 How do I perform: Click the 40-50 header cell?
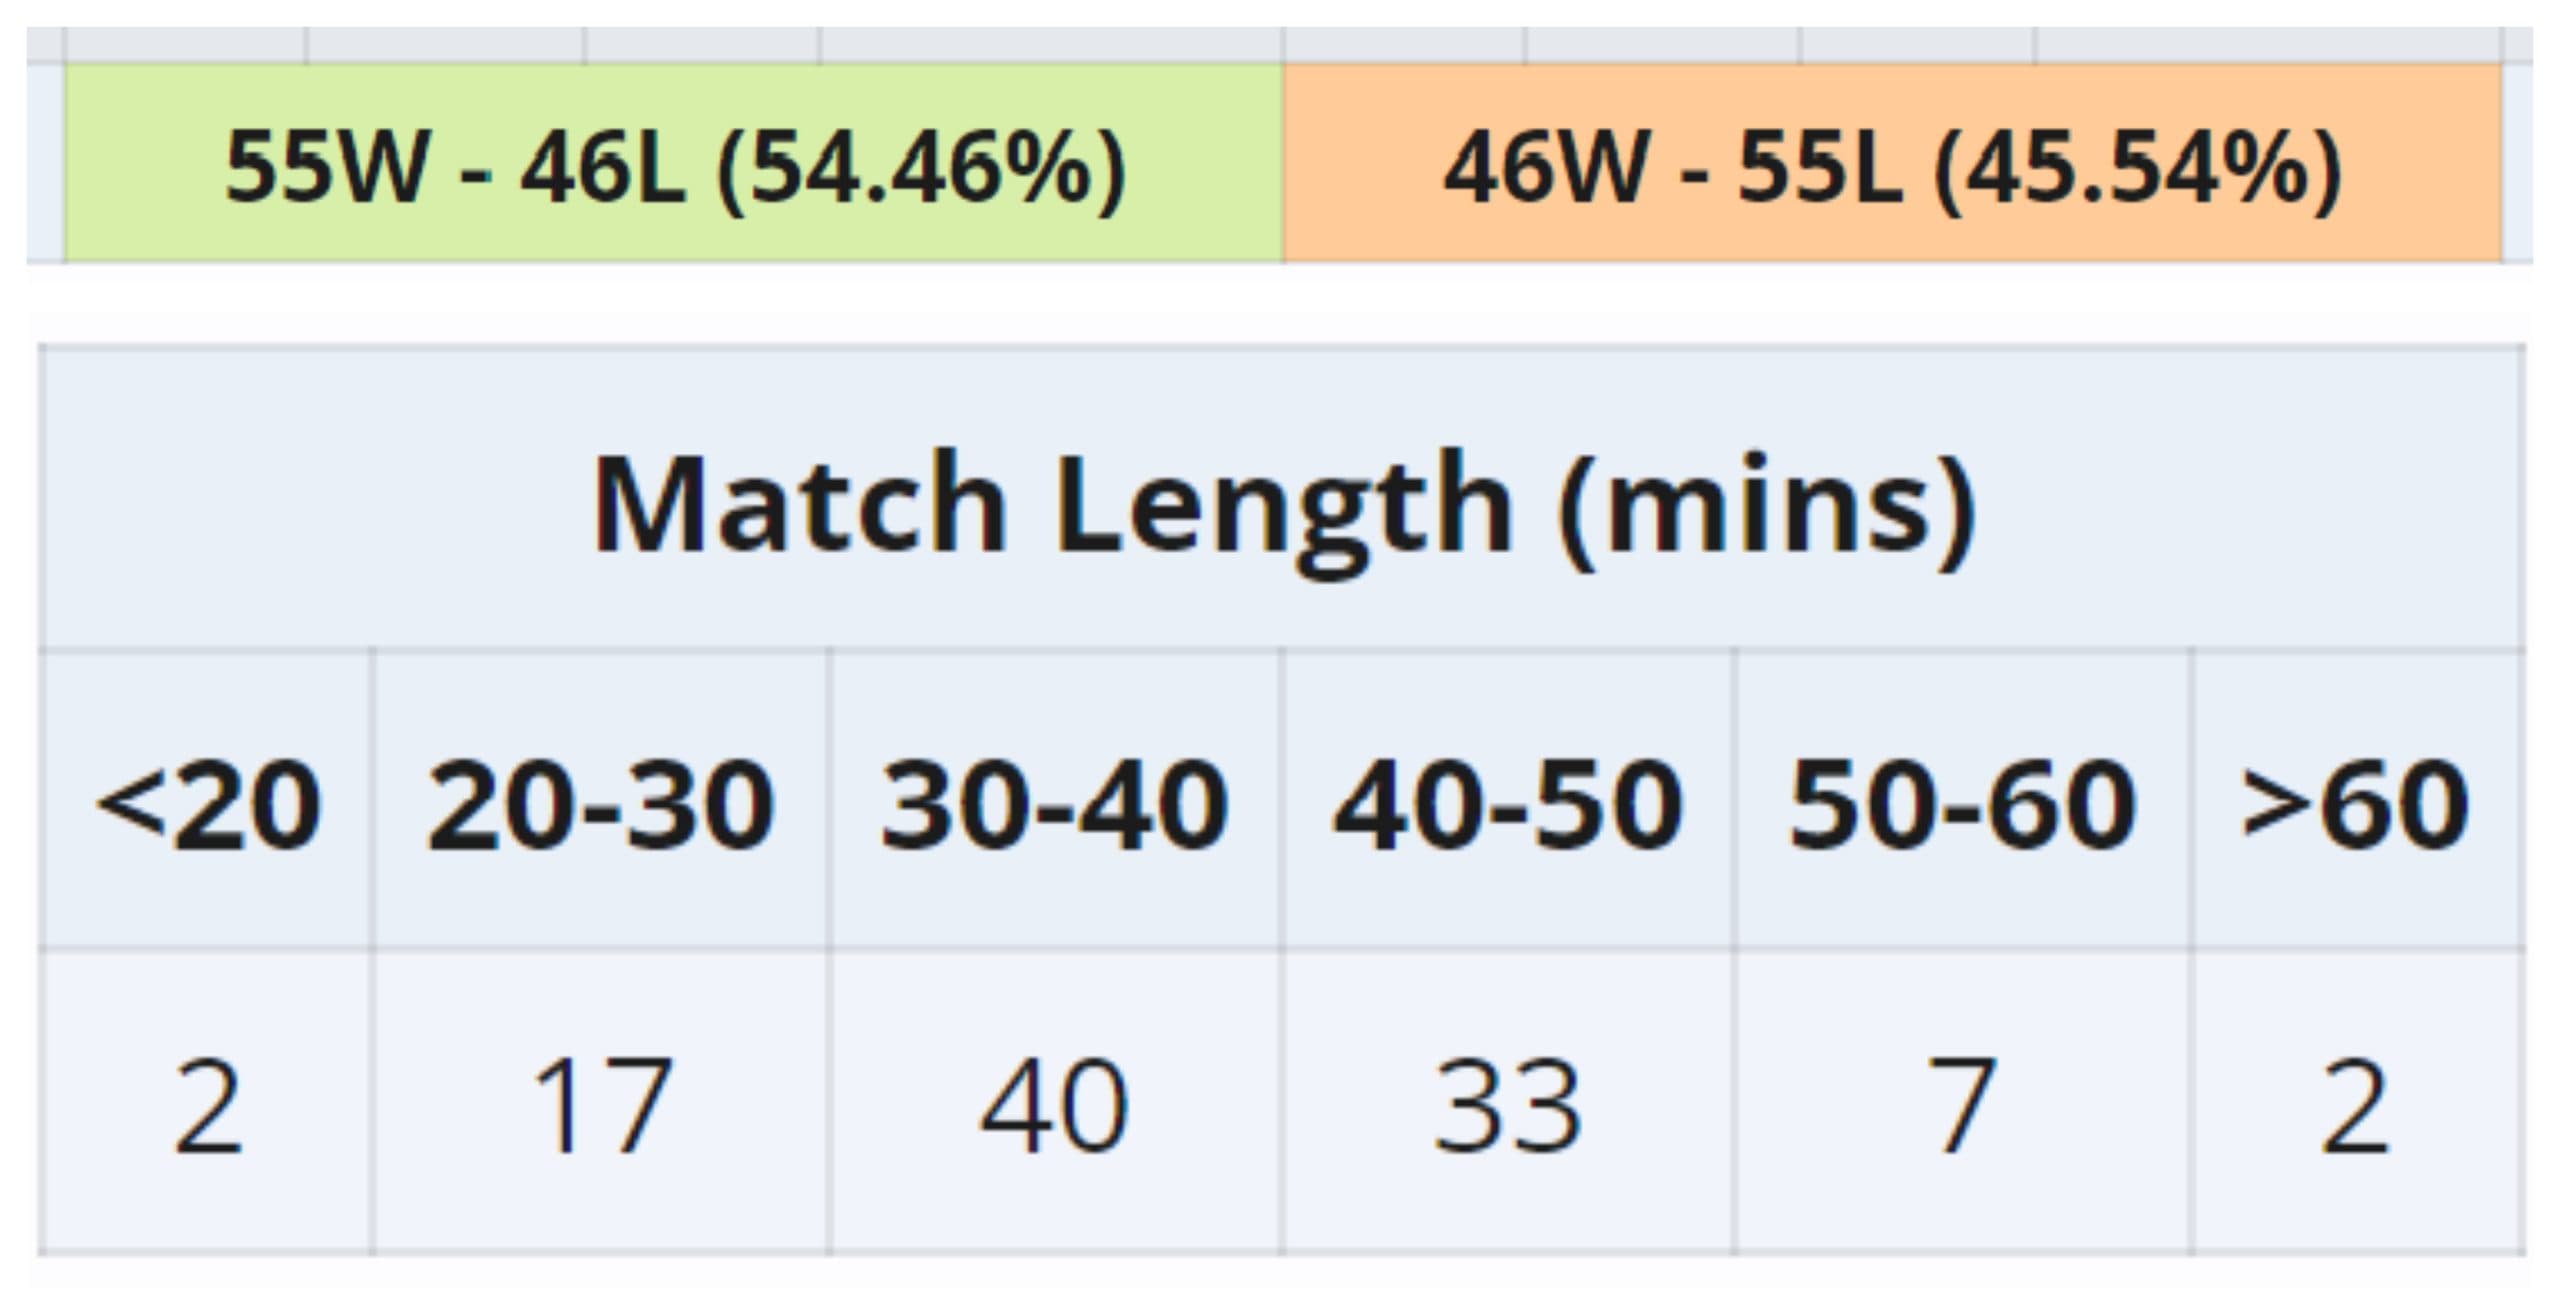(x=1507, y=802)
